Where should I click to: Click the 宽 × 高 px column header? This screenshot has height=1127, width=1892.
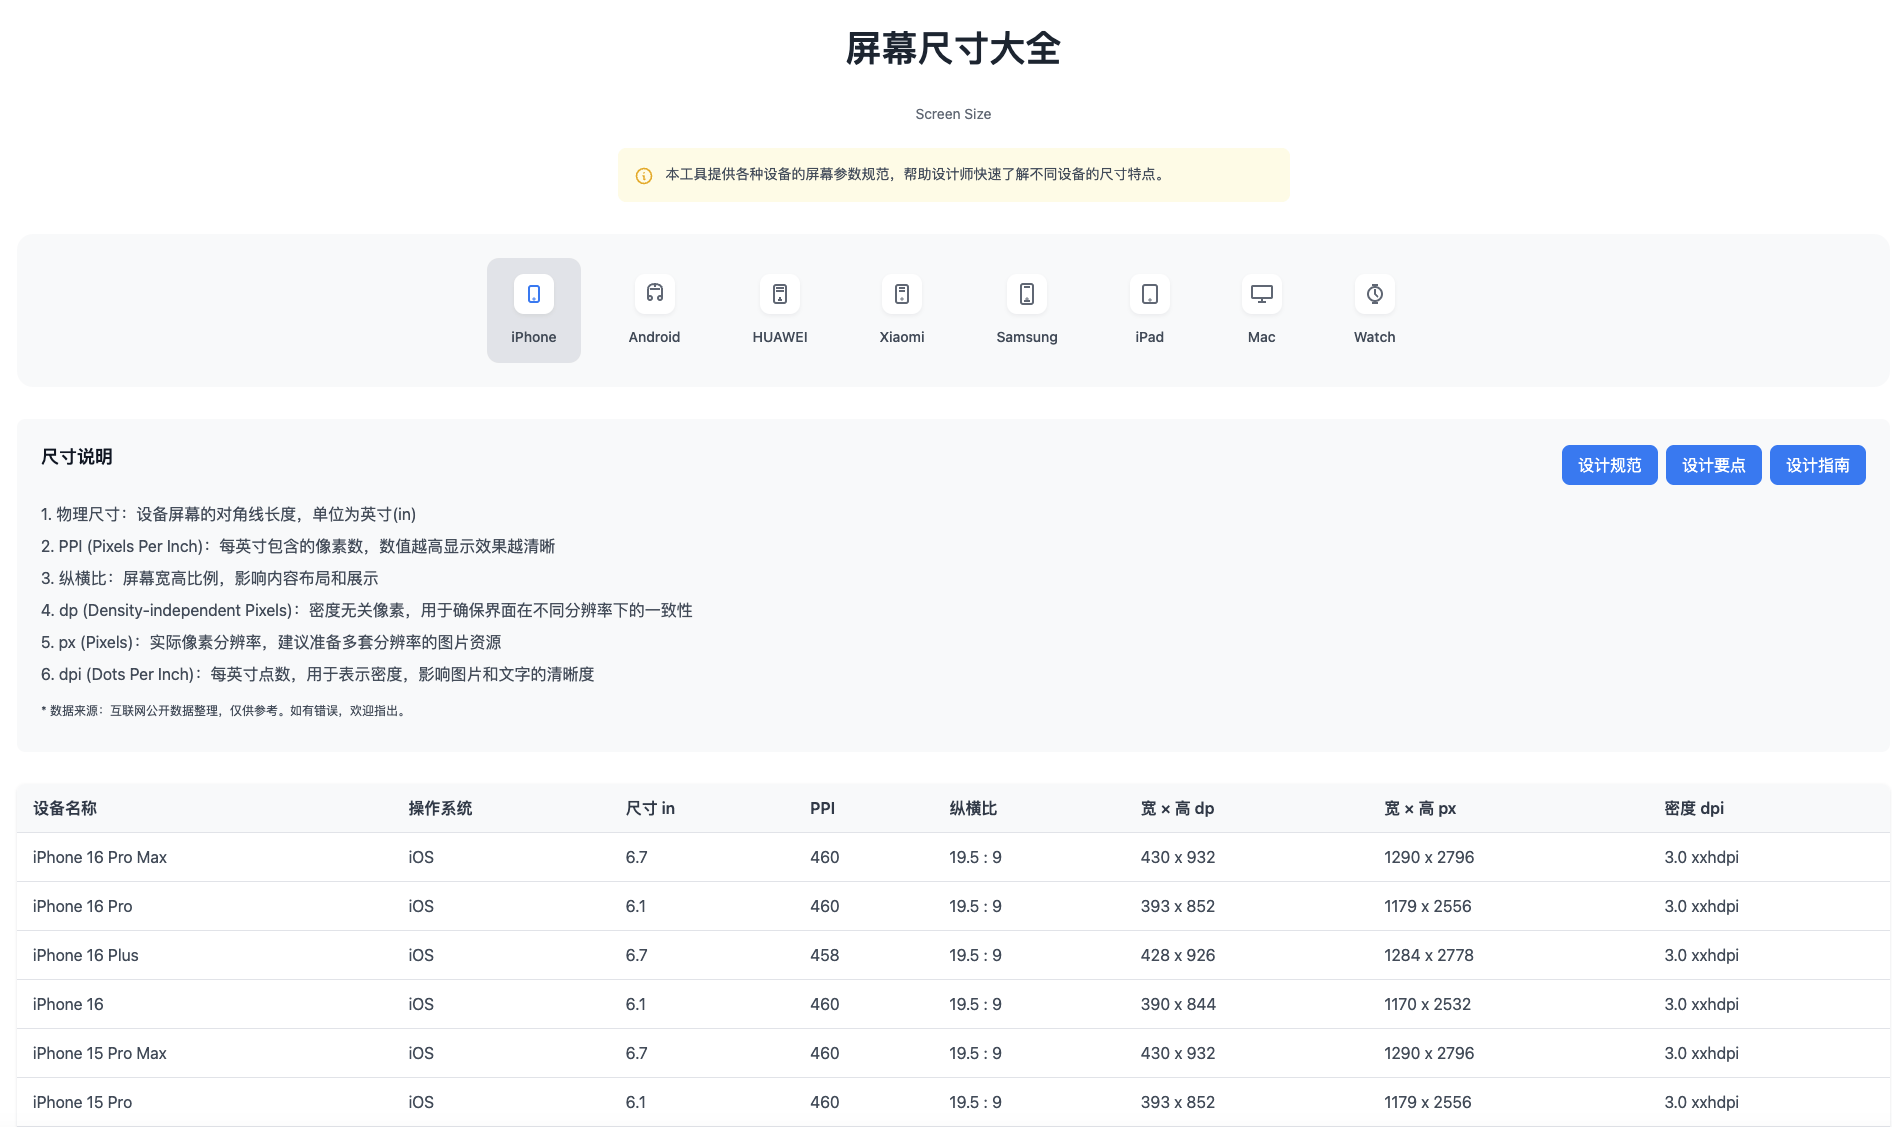[1420, 808]
